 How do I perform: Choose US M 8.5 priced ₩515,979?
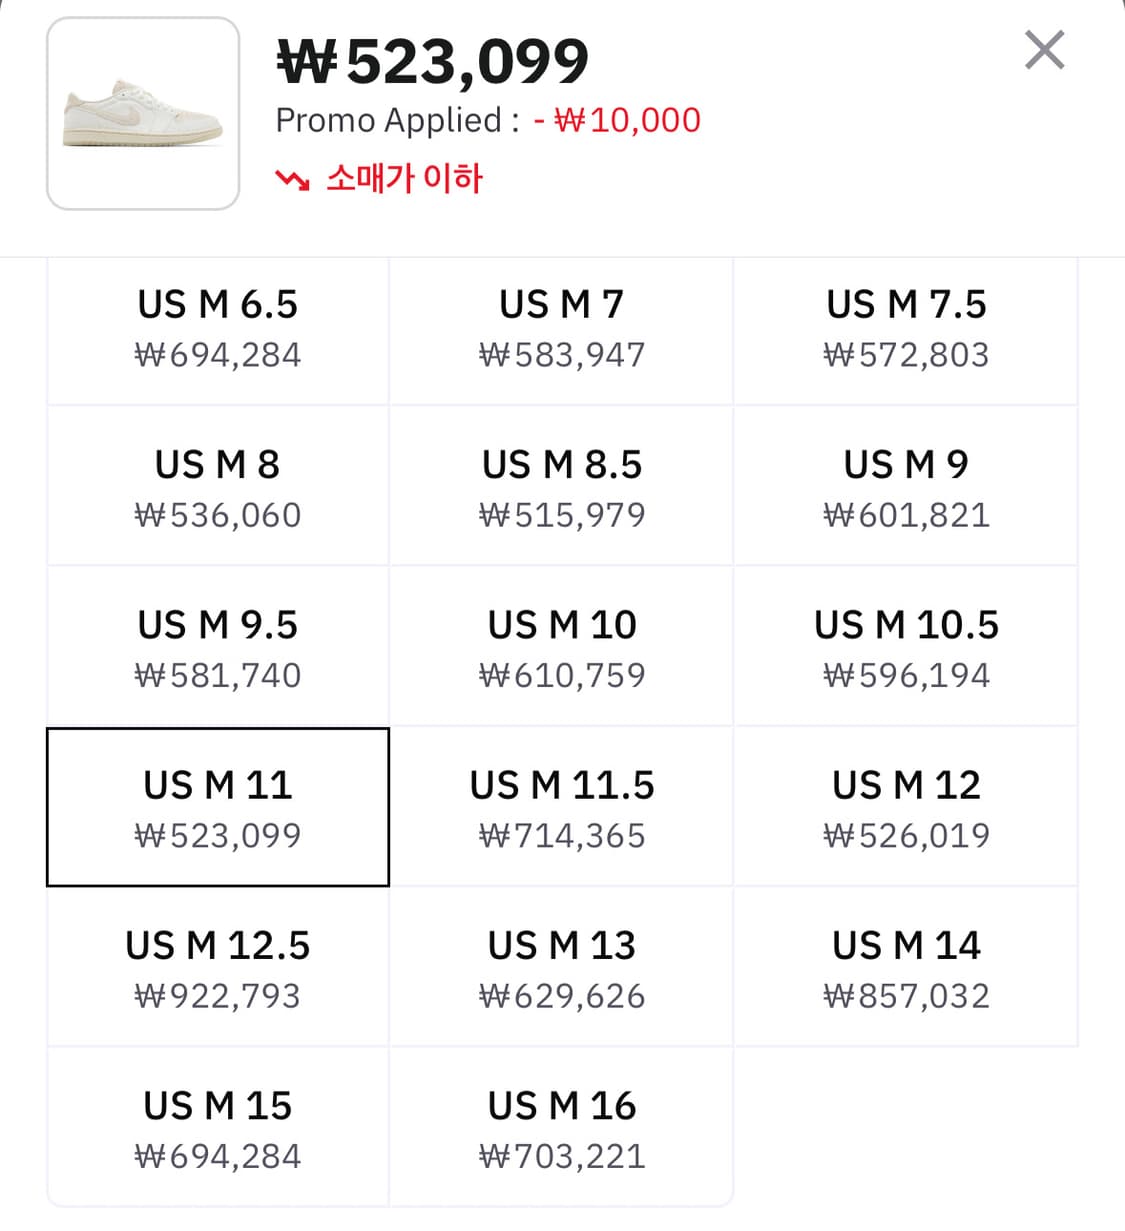pyautogui.click(x=561, y=489)
